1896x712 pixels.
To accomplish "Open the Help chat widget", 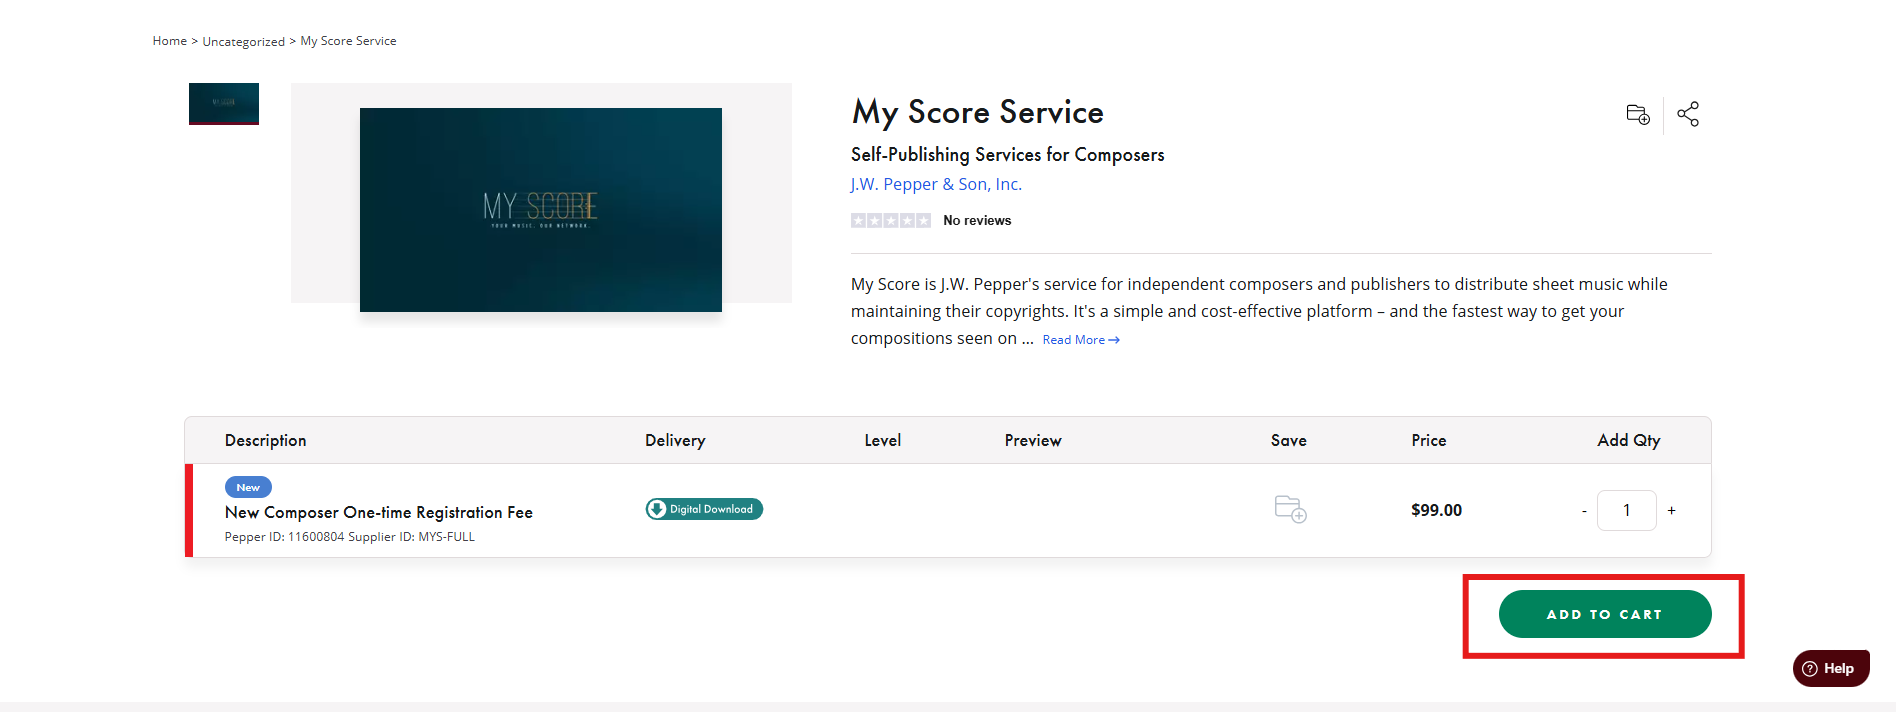I will pyautogui.click(x=1831, y=668).
